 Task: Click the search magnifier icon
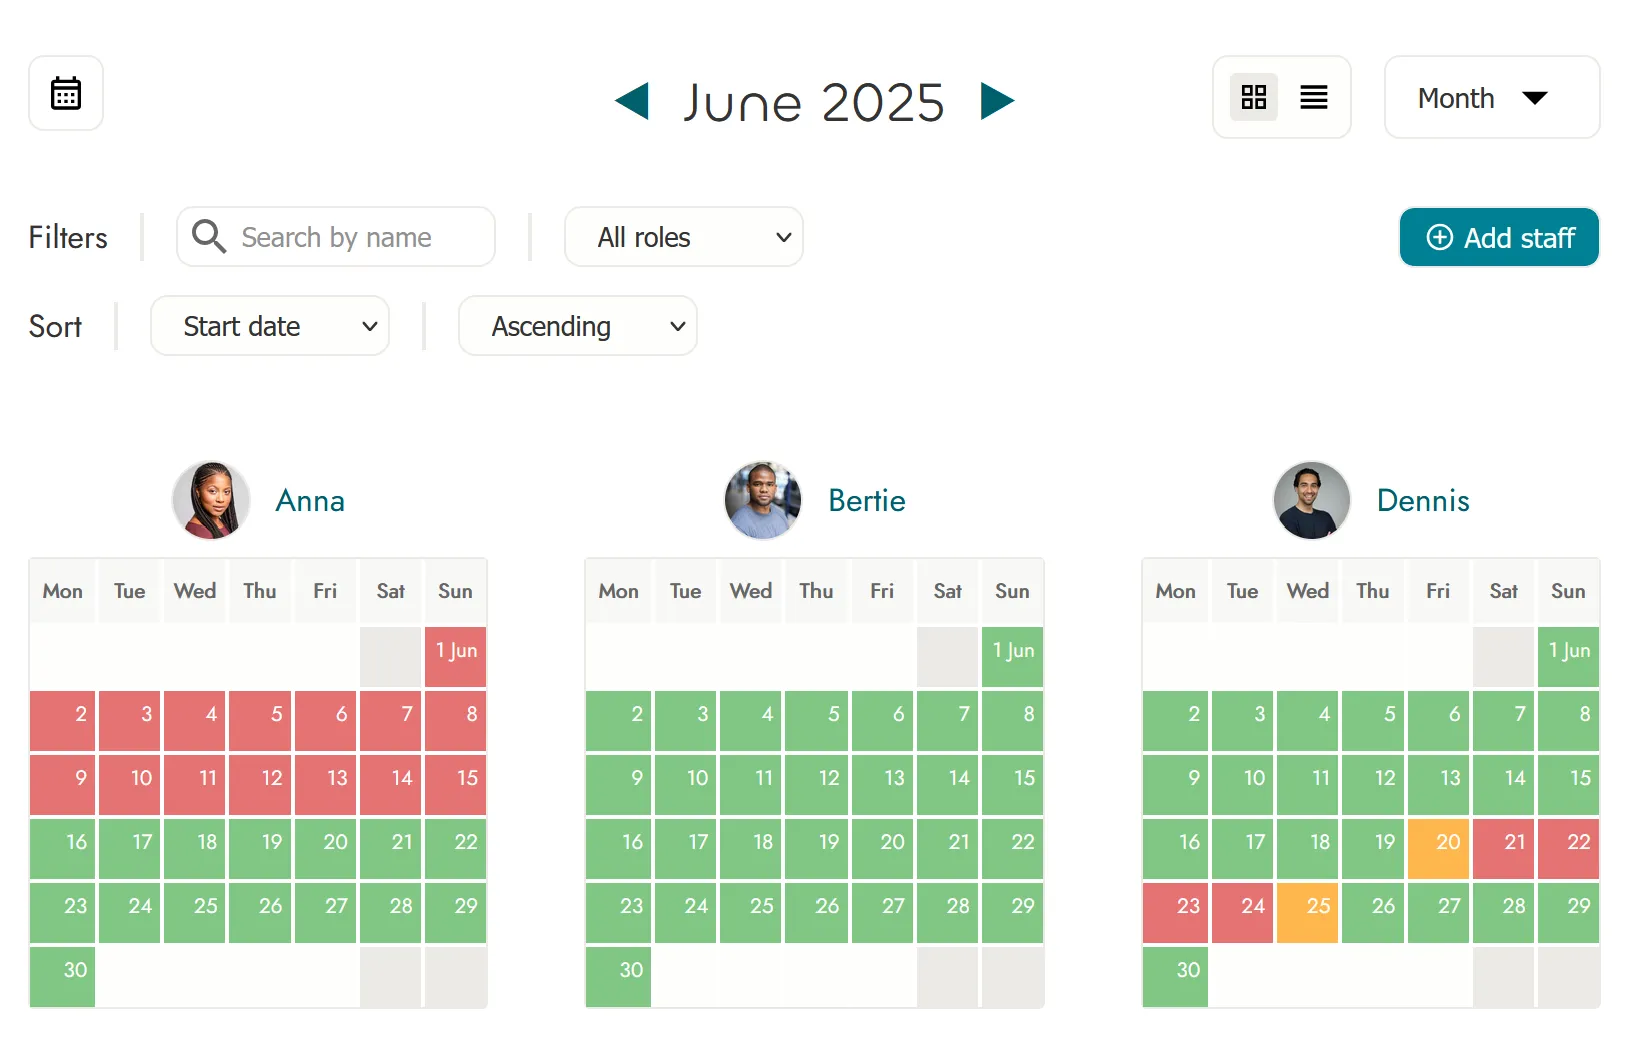tap(209, 237)
